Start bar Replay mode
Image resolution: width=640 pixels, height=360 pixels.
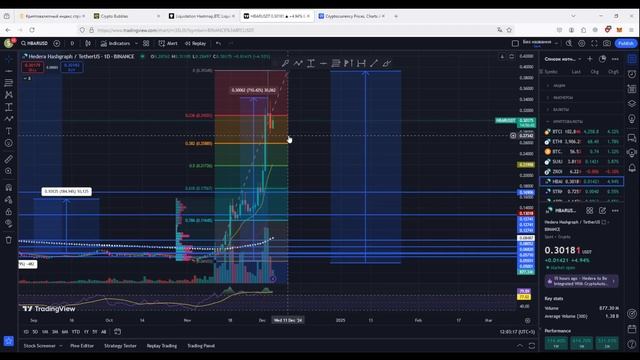[x=196, y=43]
